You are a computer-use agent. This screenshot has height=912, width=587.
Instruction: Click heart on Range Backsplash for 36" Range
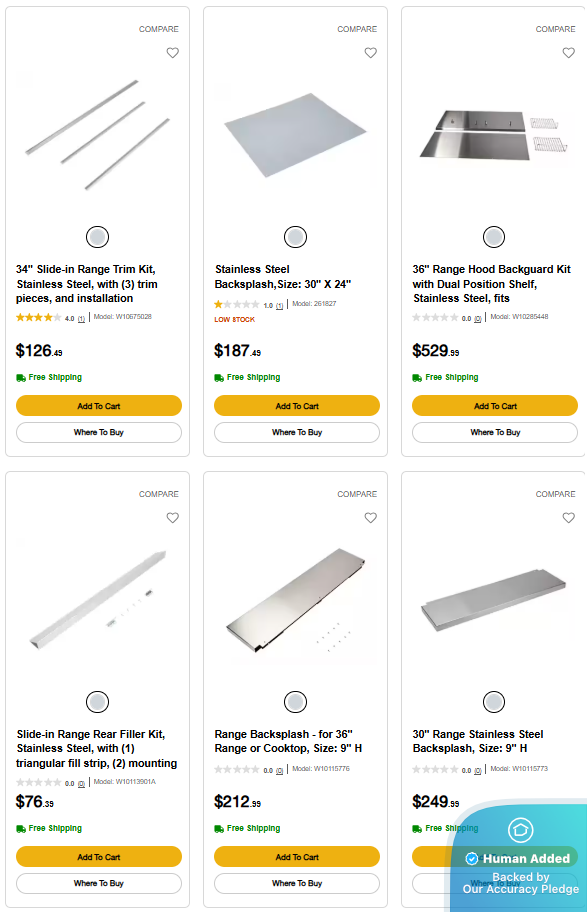click(x=371, y=518)
